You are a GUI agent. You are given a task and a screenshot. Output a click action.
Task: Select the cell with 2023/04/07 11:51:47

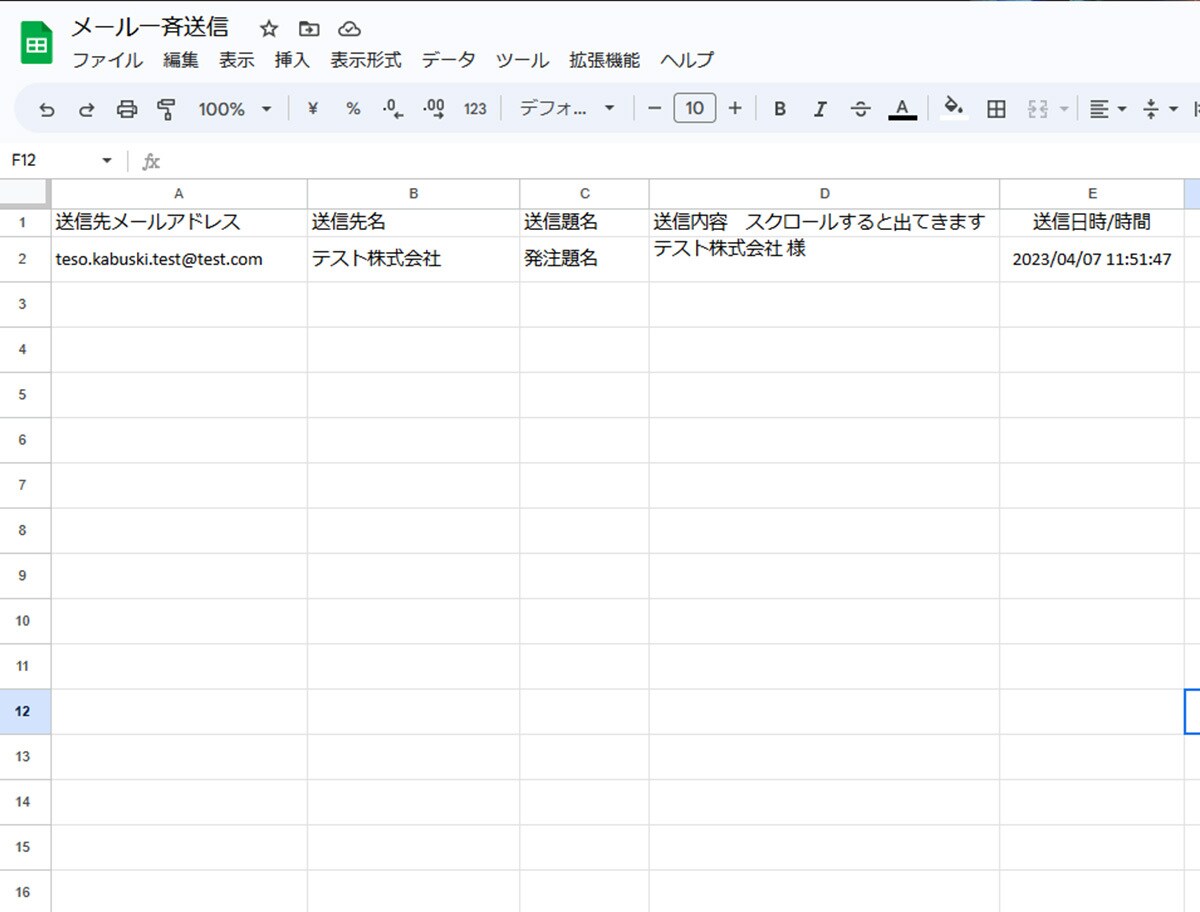pos(1092,259)
